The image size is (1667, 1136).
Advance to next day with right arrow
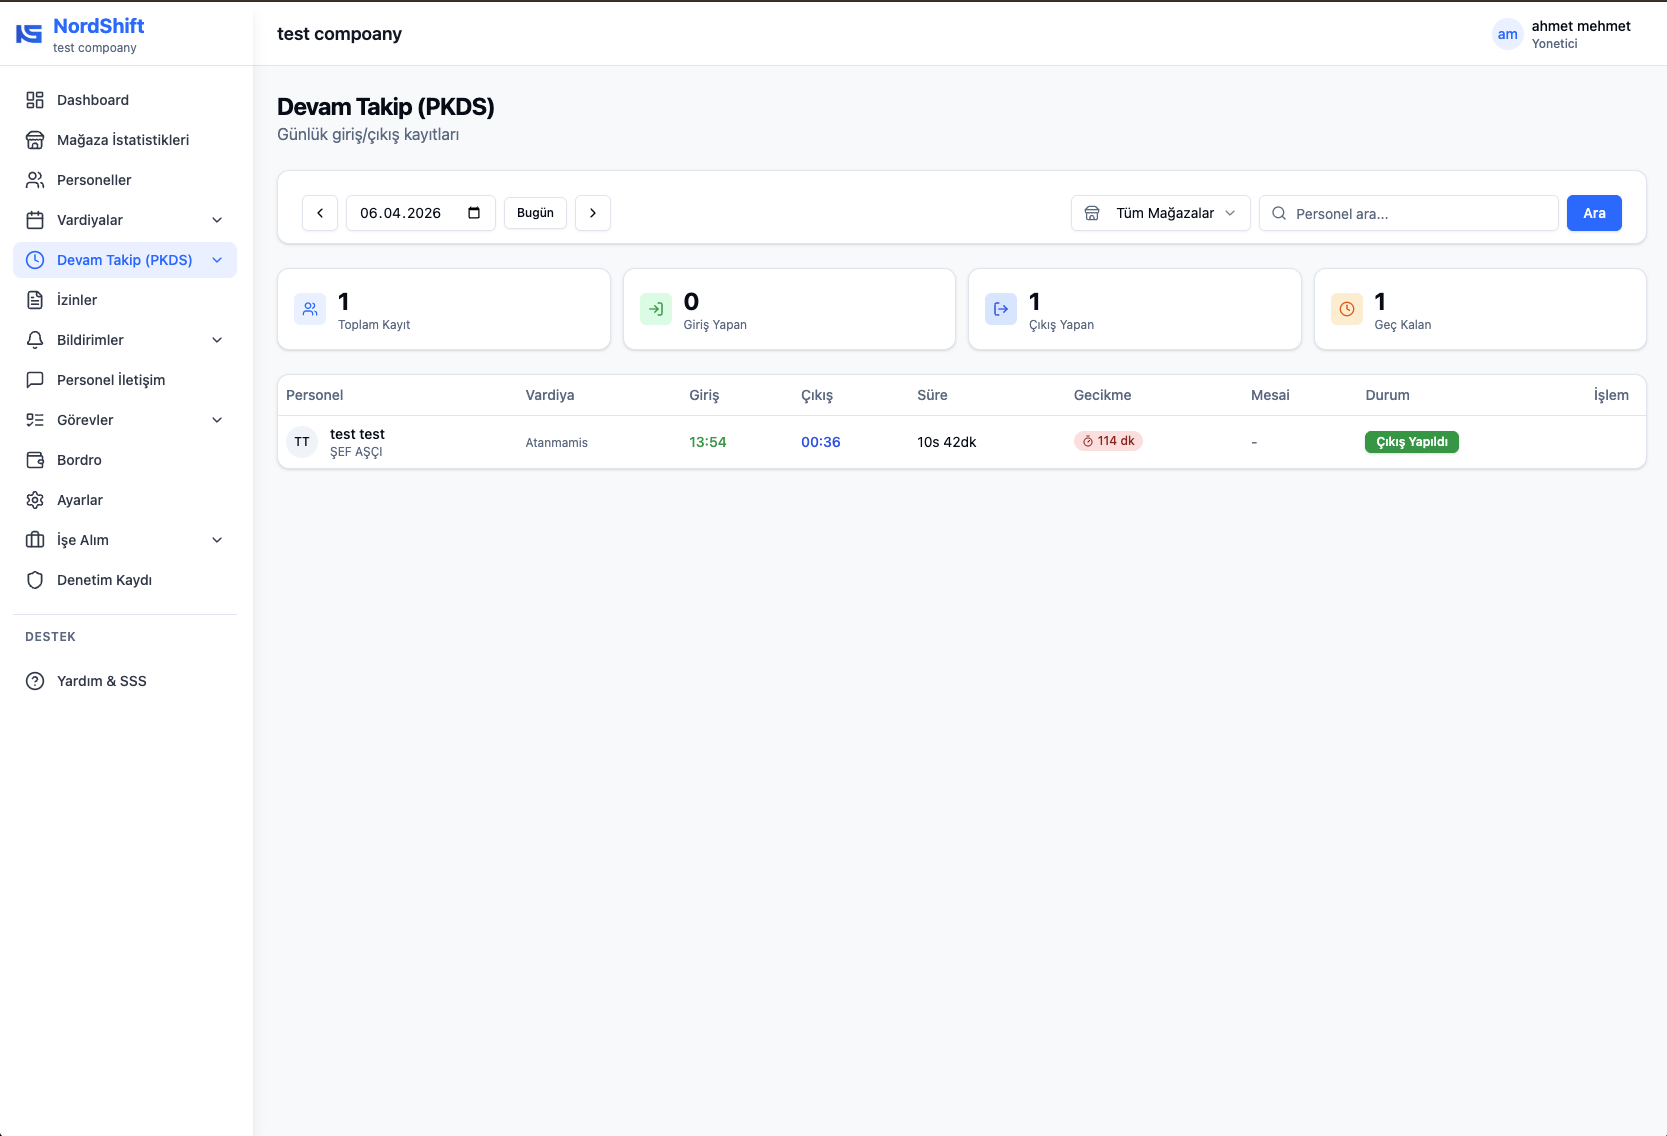click(x=593, y=213)
